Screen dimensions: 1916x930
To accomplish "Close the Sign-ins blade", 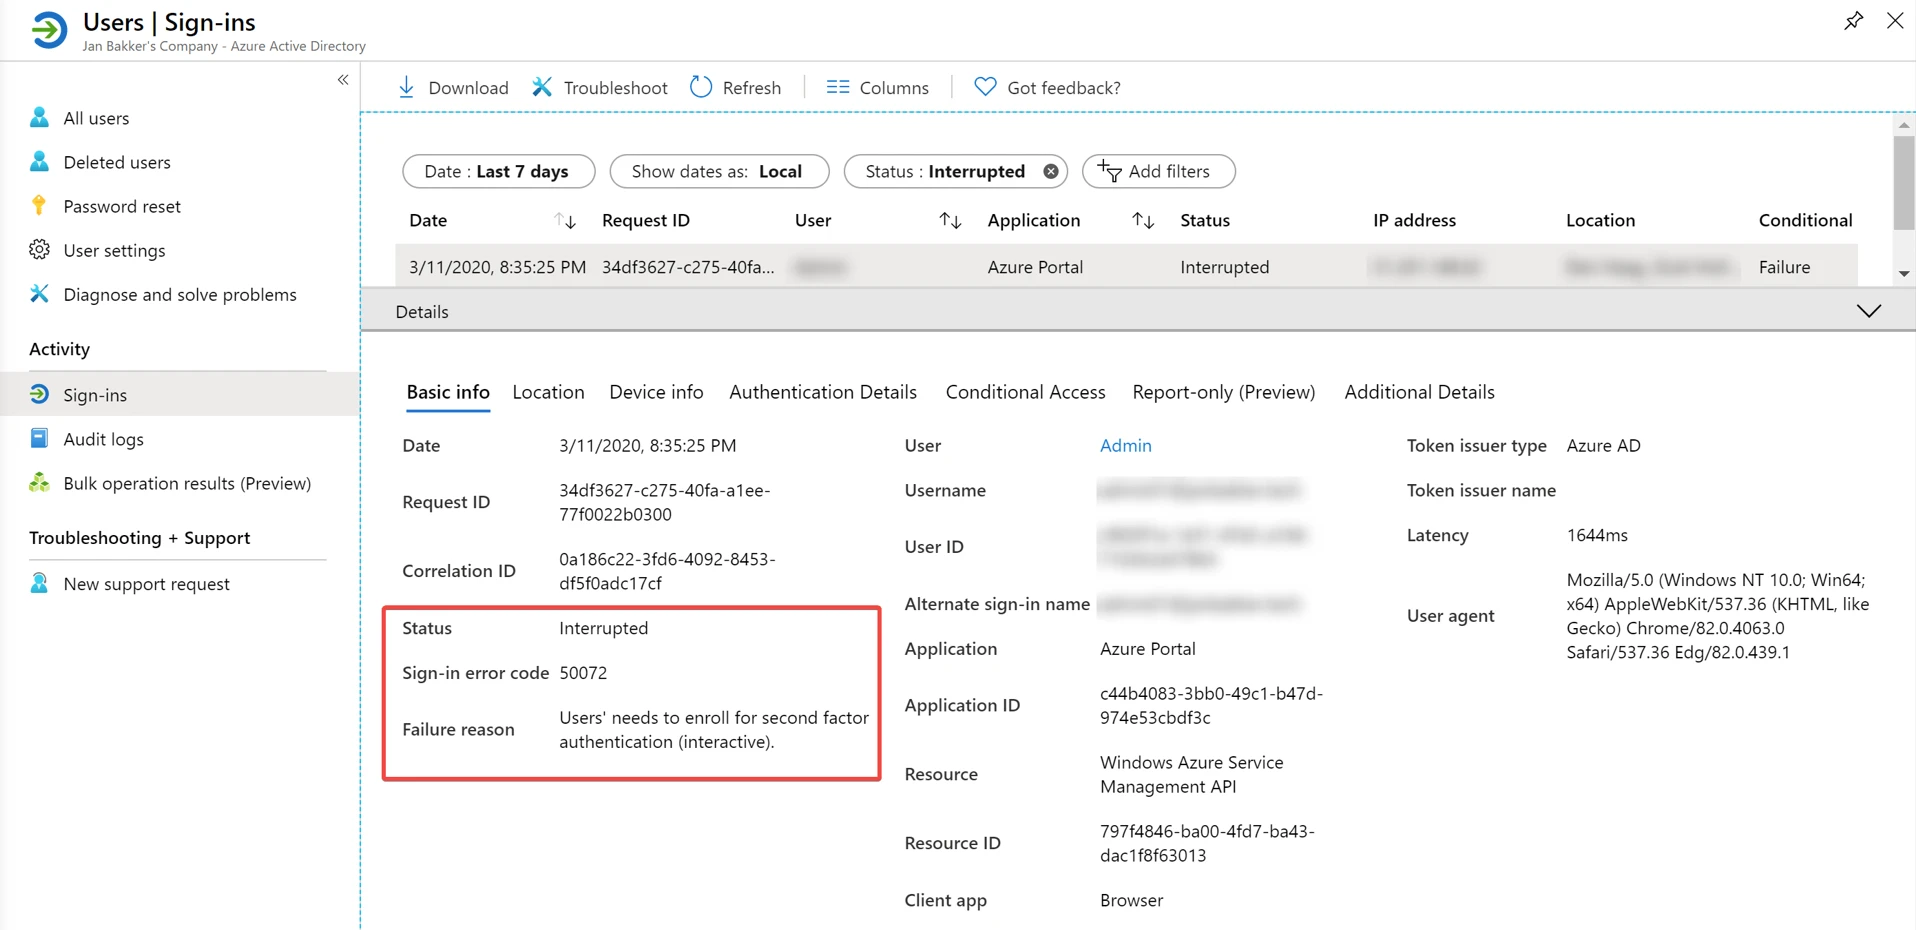I will pos(1895,21).
